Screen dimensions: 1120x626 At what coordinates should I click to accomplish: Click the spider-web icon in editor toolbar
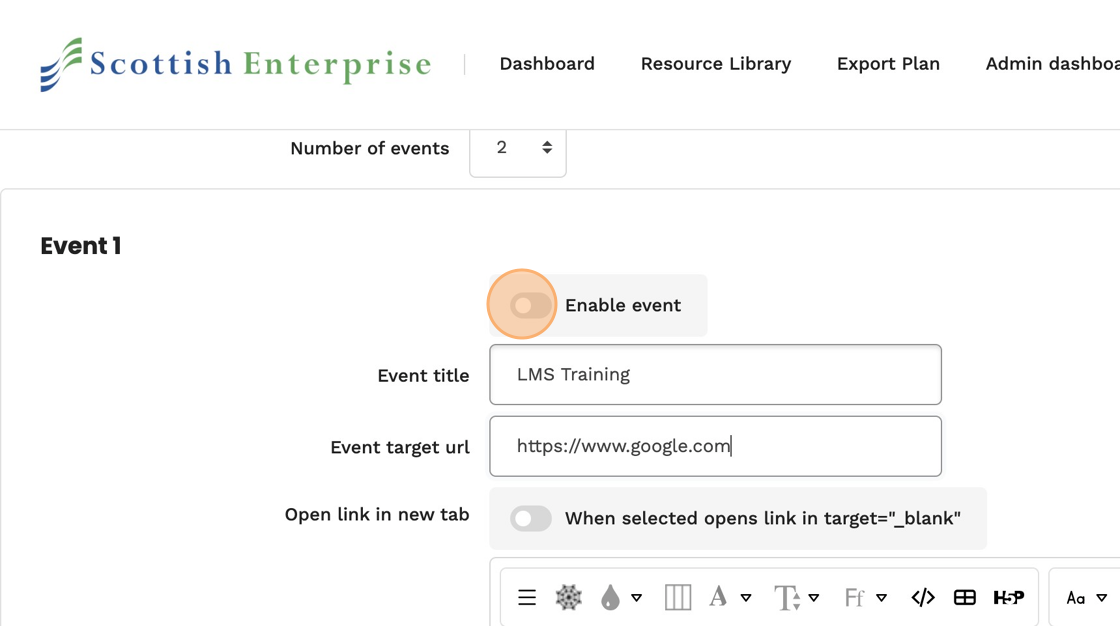[x=568, y=598]
